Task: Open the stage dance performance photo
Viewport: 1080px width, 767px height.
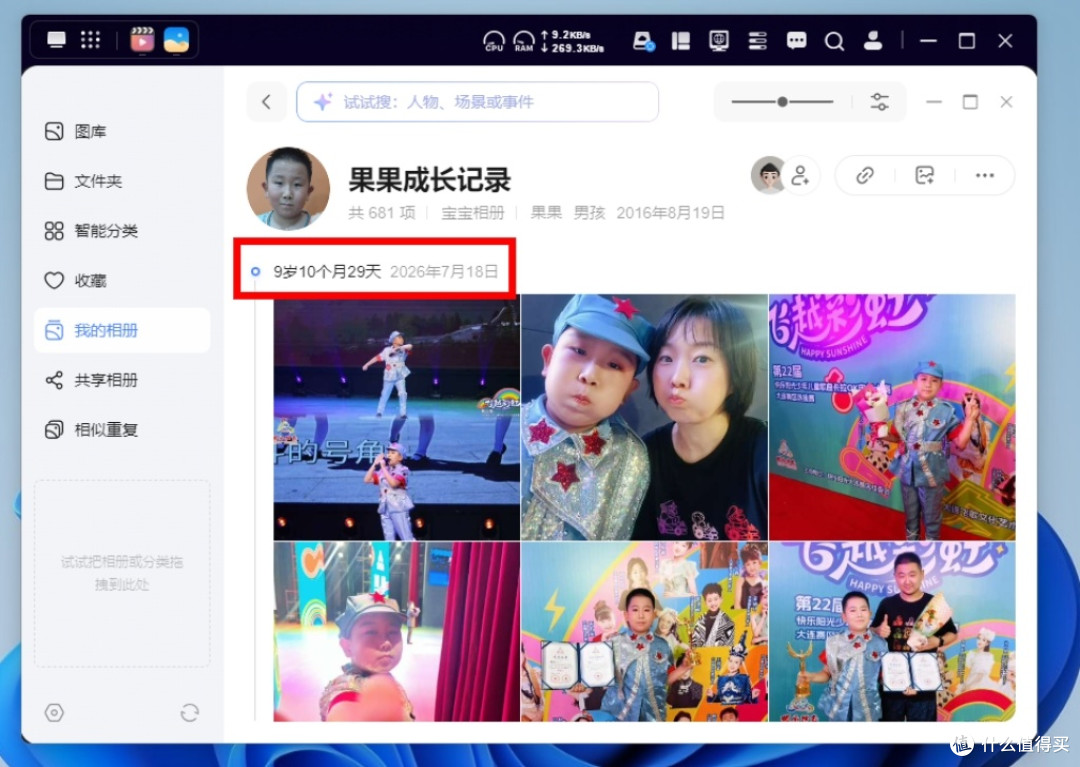Action: [397, 417]
